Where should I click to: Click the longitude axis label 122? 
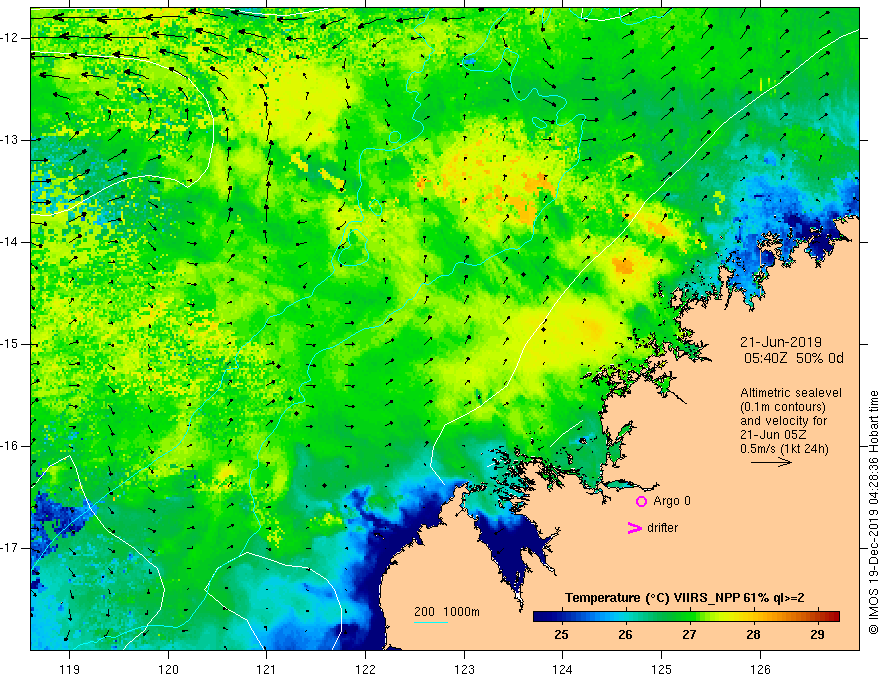tap(365, 669)
